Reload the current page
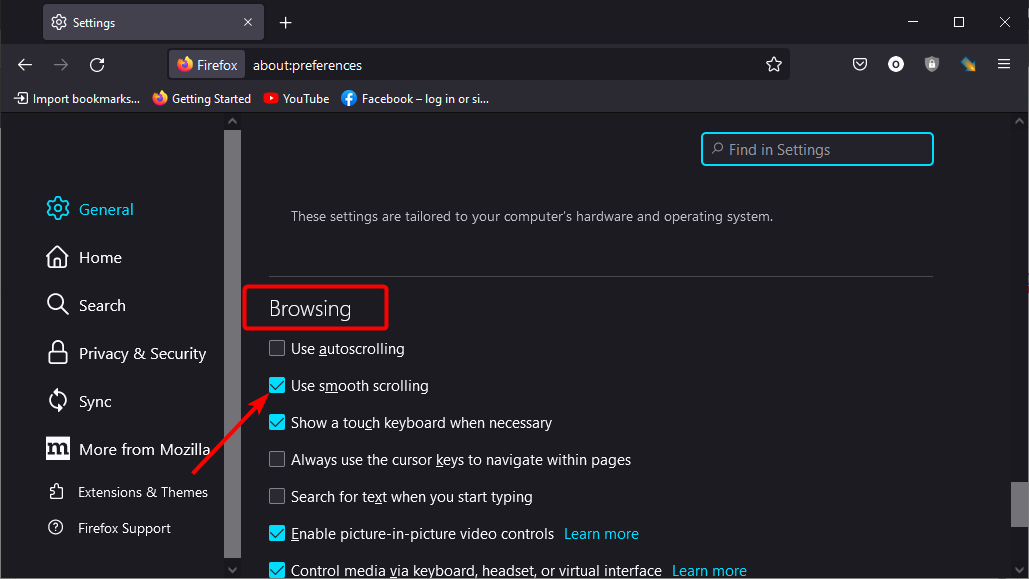This screenshot has height=579, width=1029. (97, 64)
